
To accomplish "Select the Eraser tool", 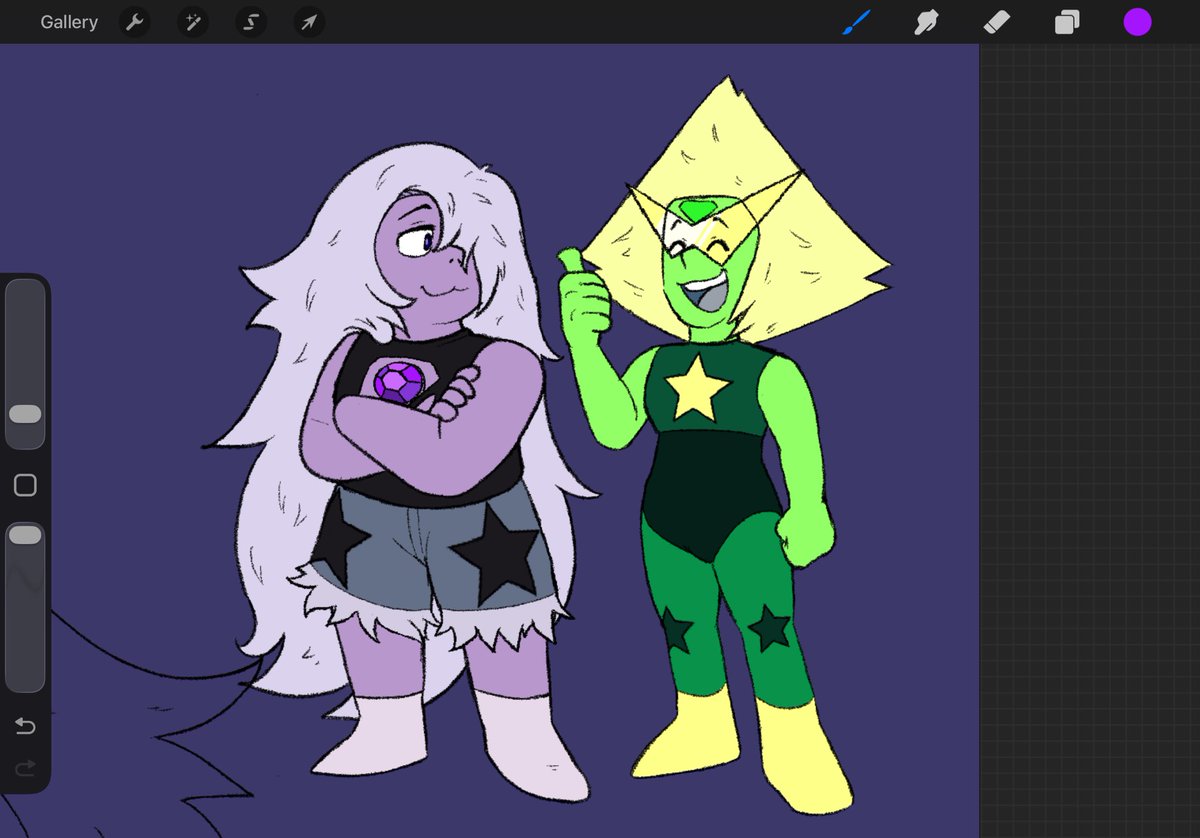I will click(997, 22).
